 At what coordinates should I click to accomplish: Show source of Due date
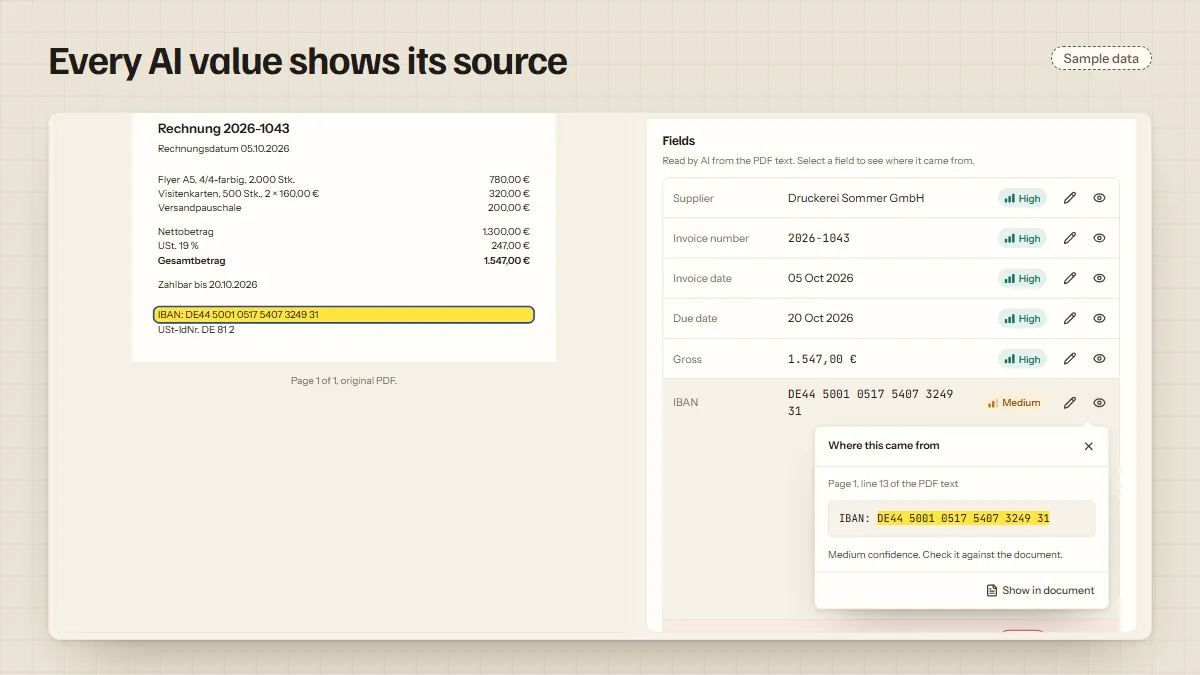tap(1099, 318)
